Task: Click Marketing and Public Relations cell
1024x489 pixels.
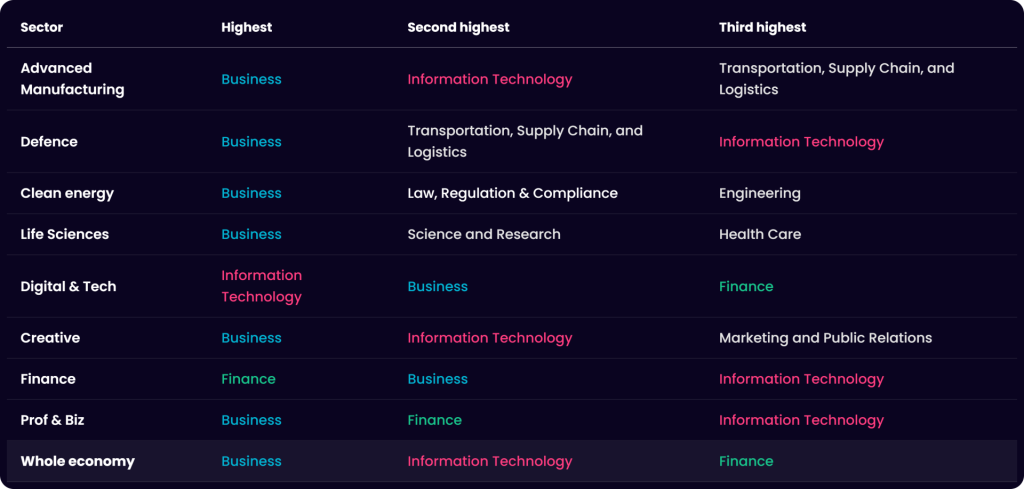Action: pyautogui.click(x=825, y=338)
